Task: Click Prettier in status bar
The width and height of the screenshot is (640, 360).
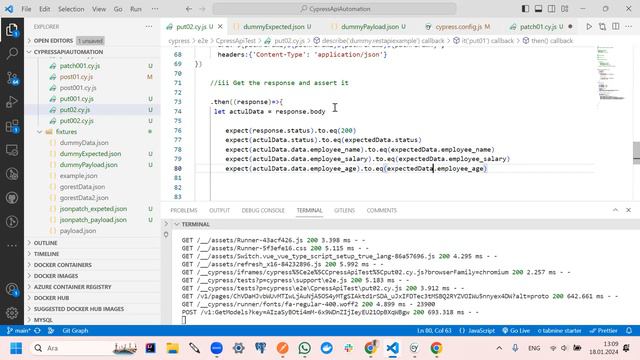Action: pos(603,331)
